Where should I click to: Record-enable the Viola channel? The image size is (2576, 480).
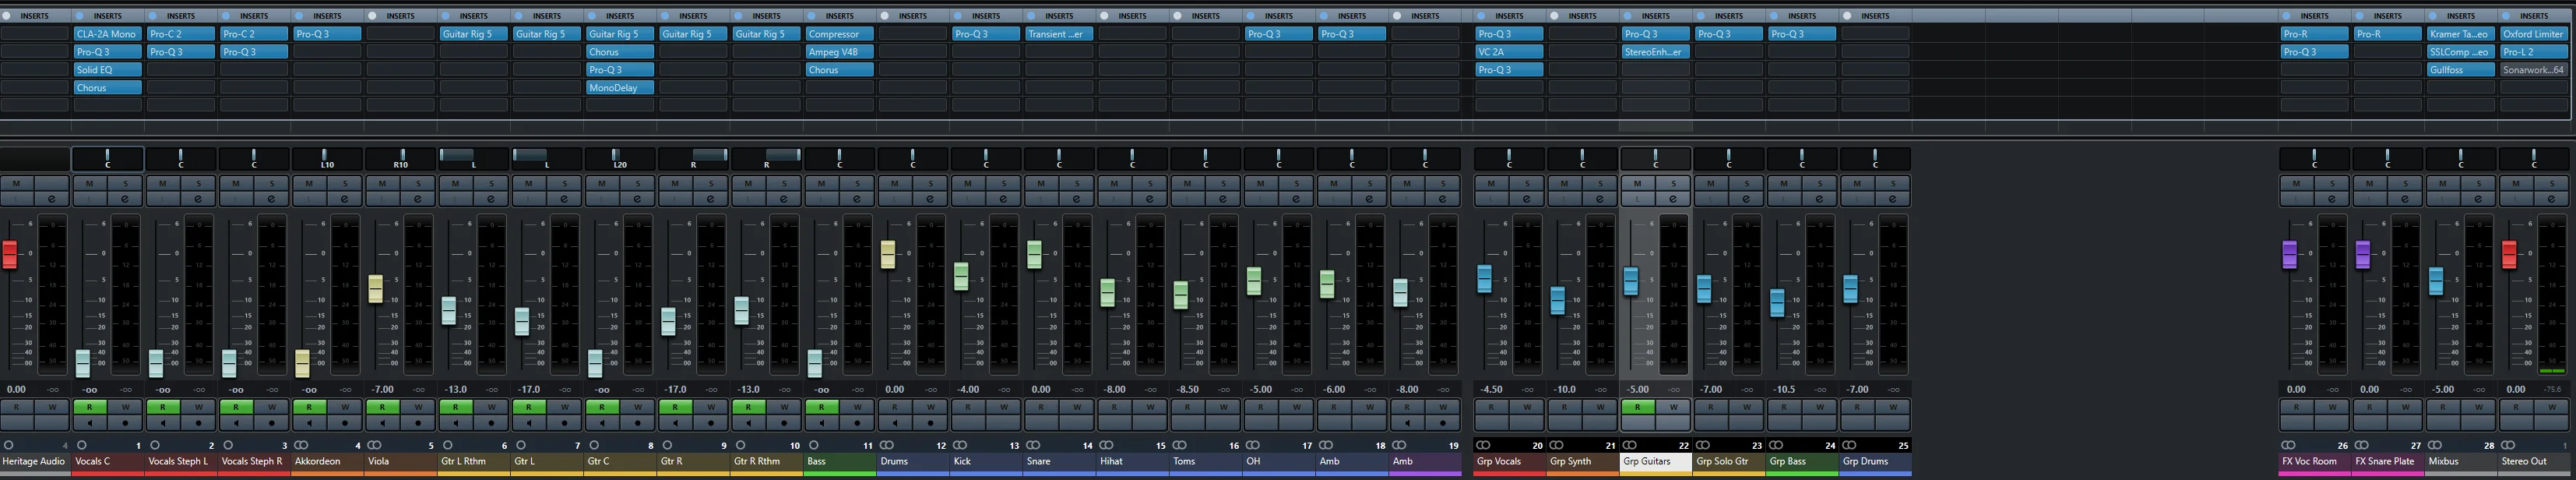tap(418, 423)
